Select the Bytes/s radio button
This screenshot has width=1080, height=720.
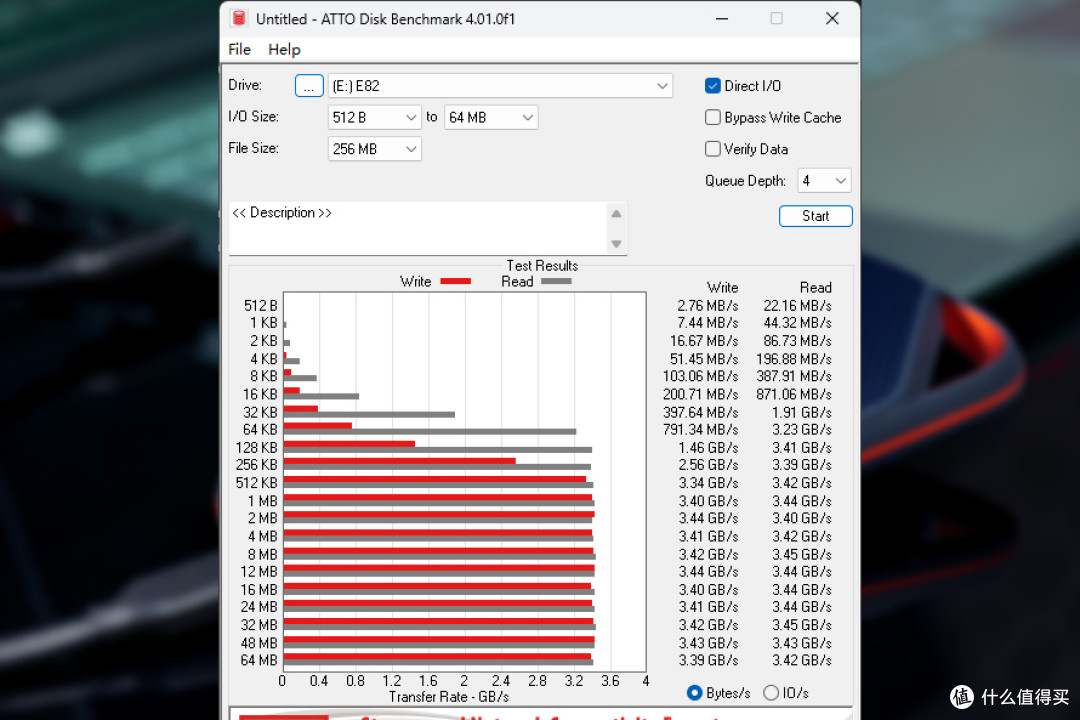click(694, 693)
